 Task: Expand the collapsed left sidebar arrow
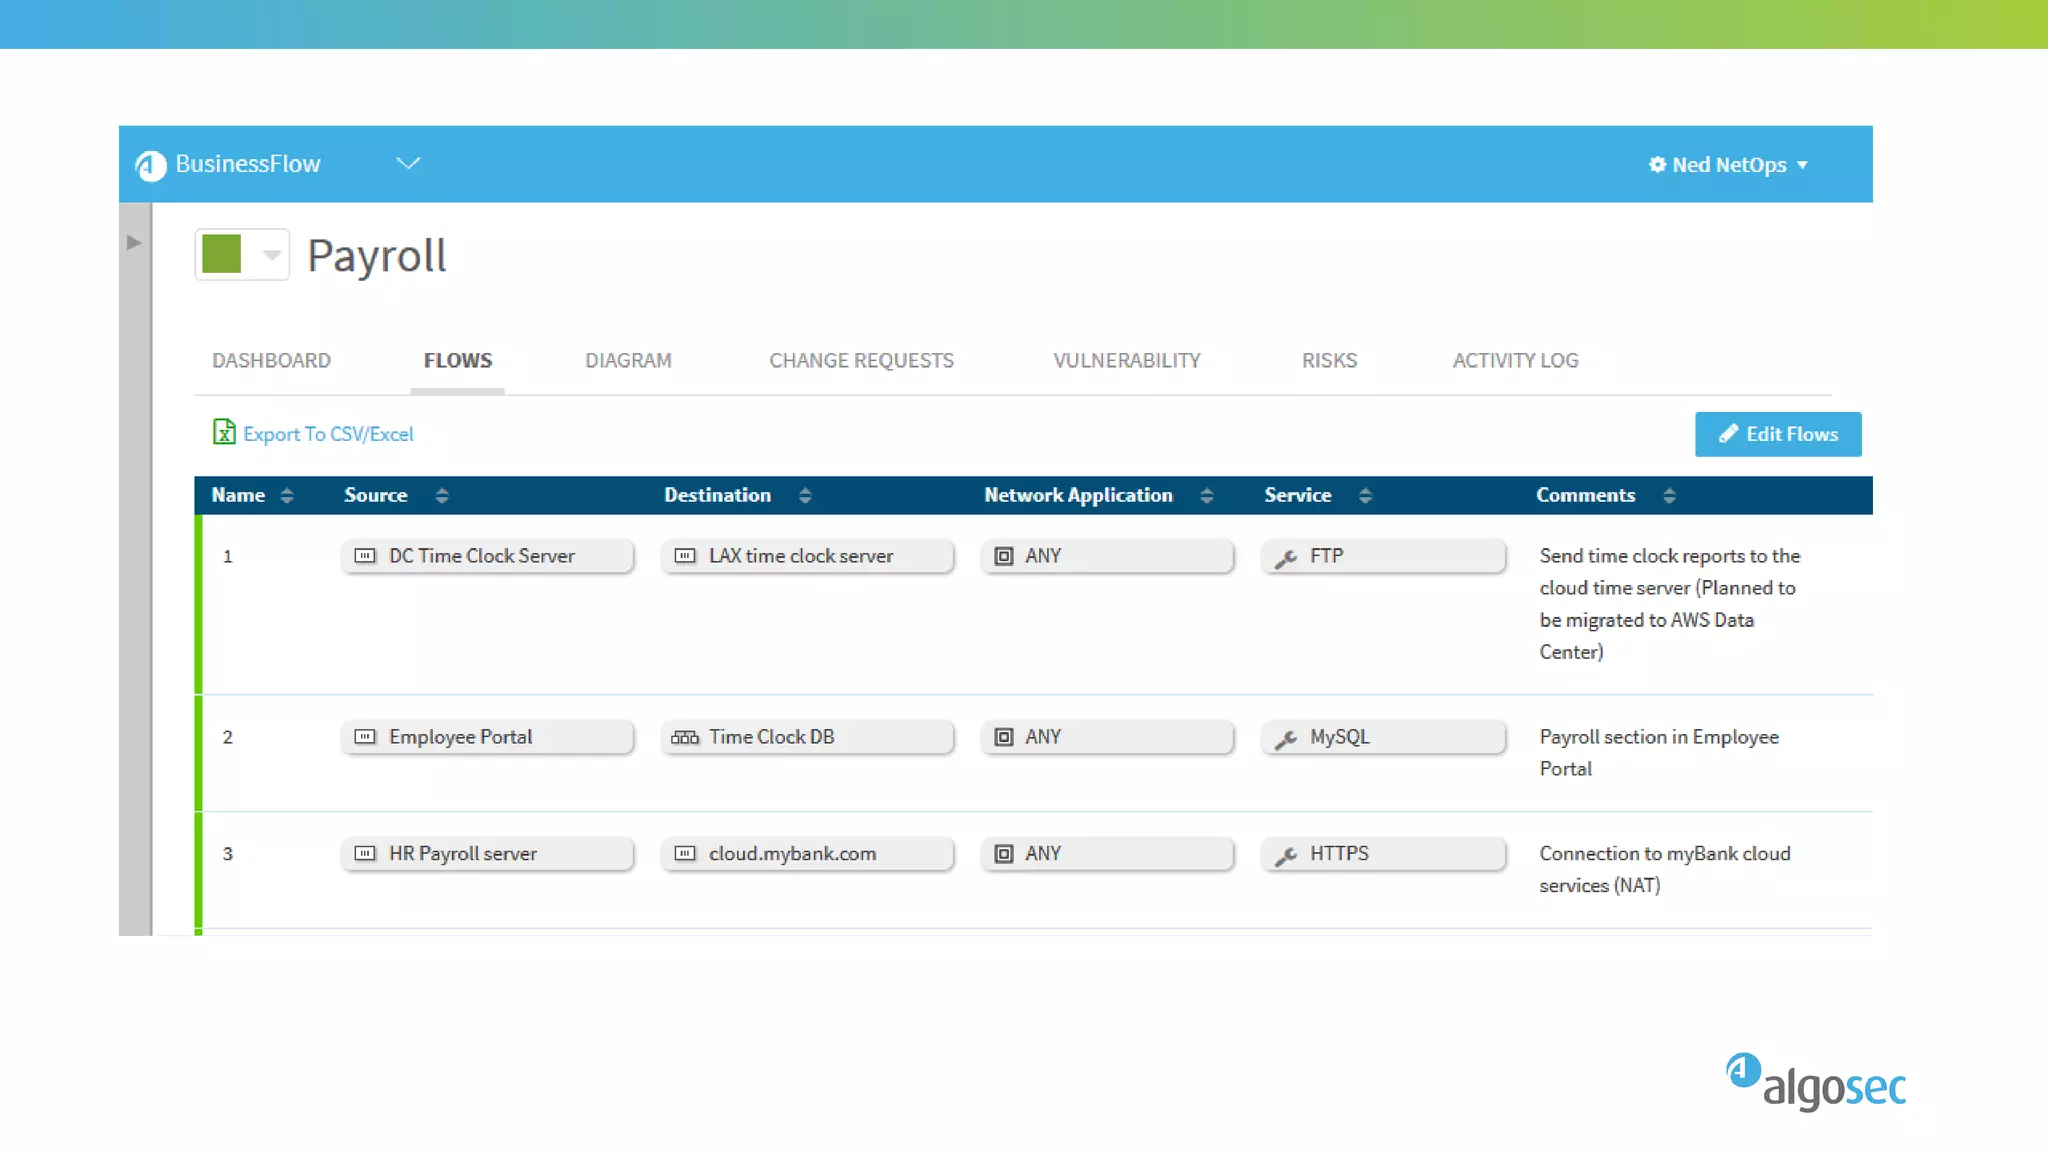click(134, 243)
